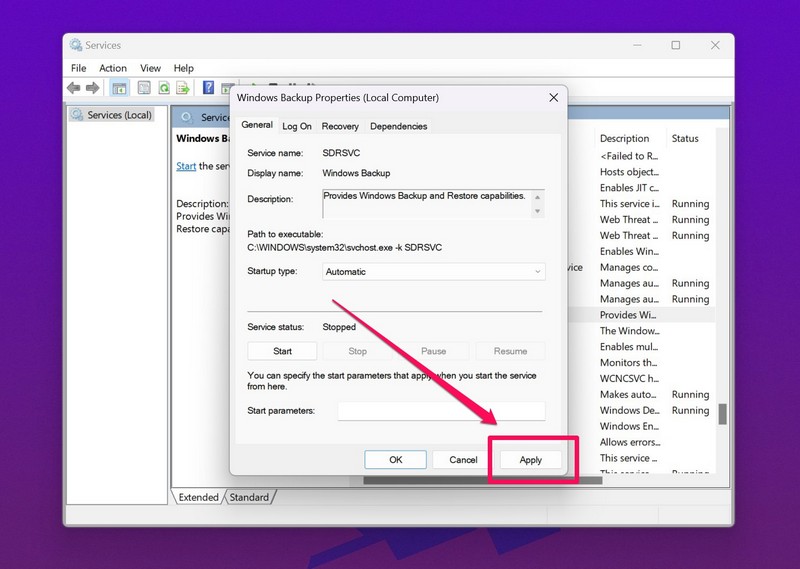
Task: Click the Back arrow toolbar icon
Action: pyautogui.click(x=74, y=88)
